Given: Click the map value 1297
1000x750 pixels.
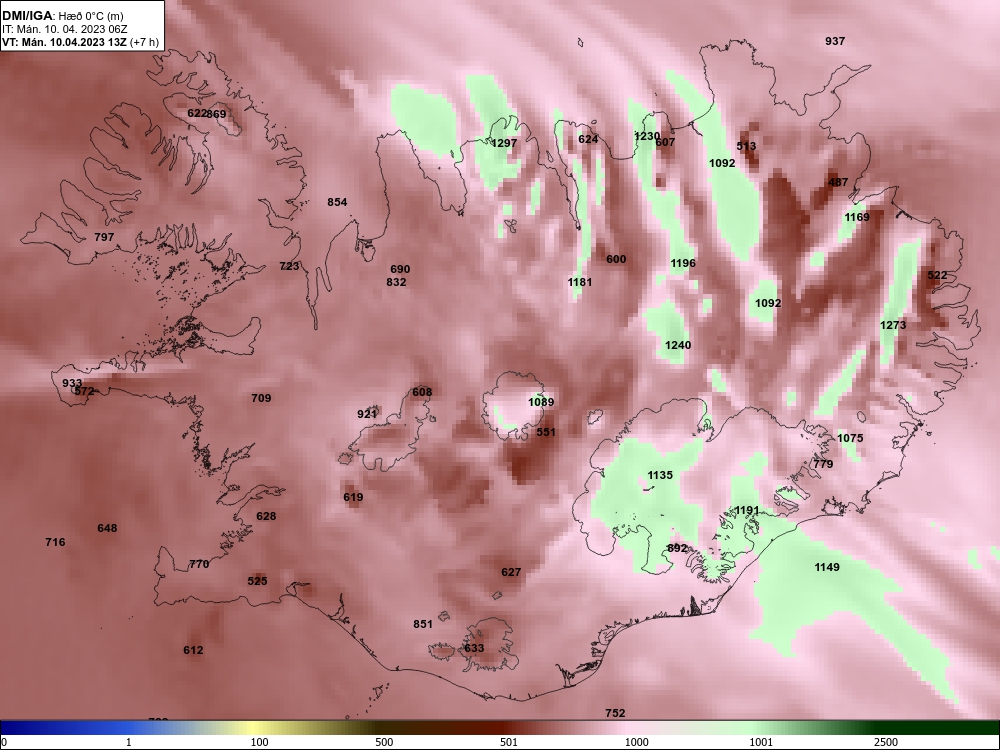Looking at the screenshot, I should click(504, 143).
